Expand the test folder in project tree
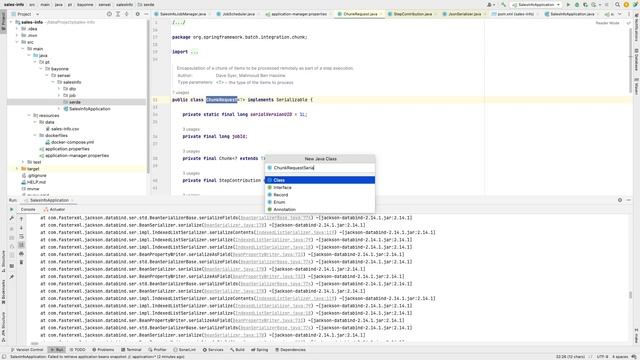This screenshot has height=360, width=640. tap(23, 162)
